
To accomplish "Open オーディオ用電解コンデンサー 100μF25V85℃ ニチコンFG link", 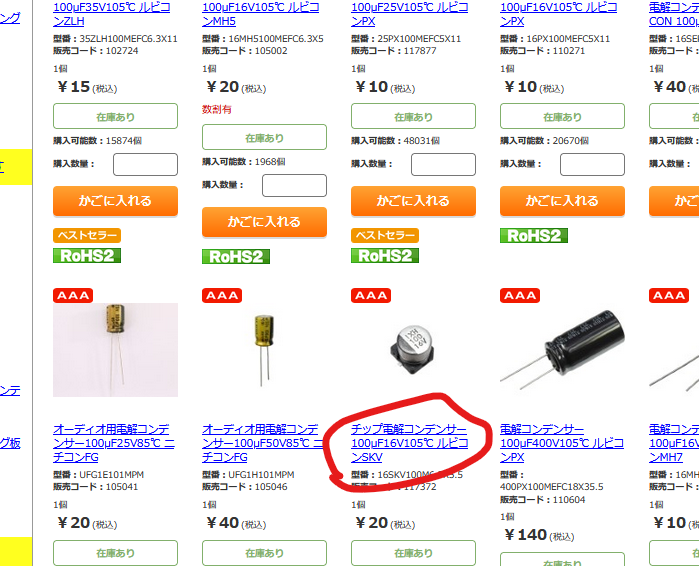I will (114, 443).
